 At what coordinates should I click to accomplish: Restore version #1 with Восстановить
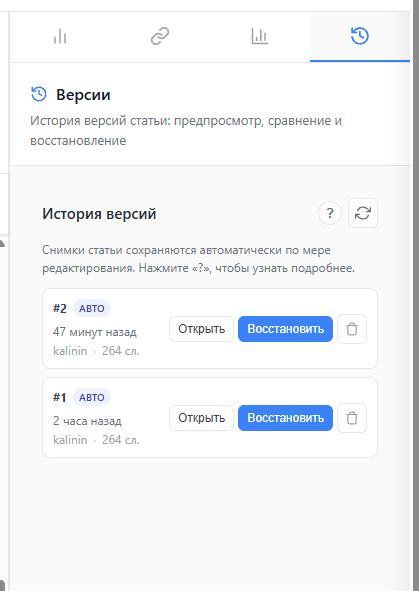(285, 418)
